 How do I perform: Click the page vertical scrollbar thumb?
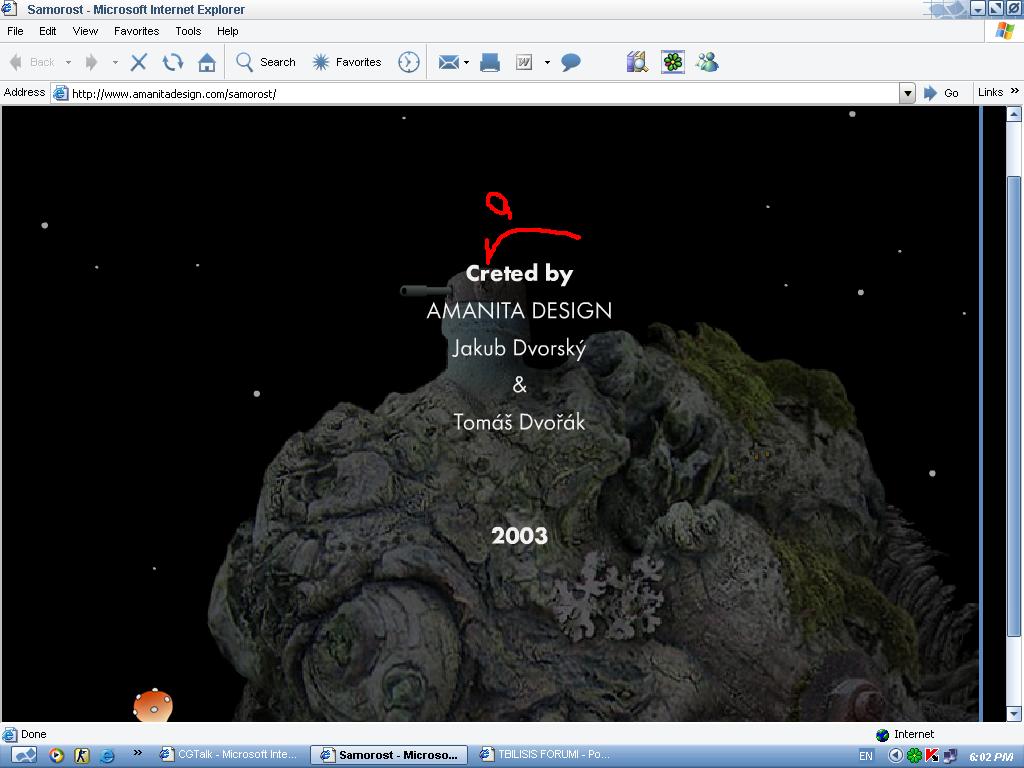pos(1014,405)
